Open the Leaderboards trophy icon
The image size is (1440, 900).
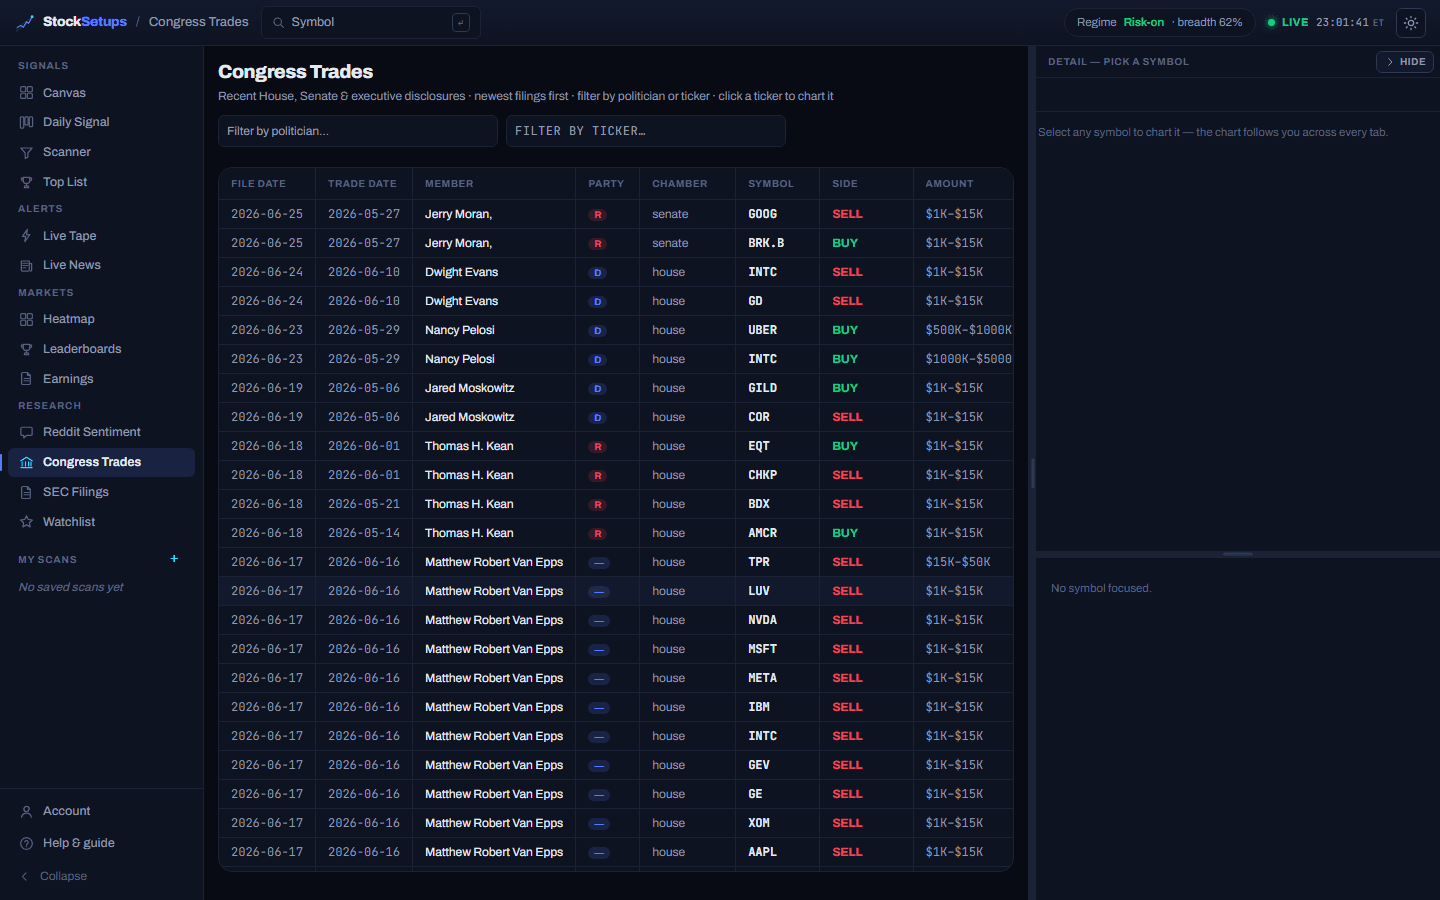[27, 349]
